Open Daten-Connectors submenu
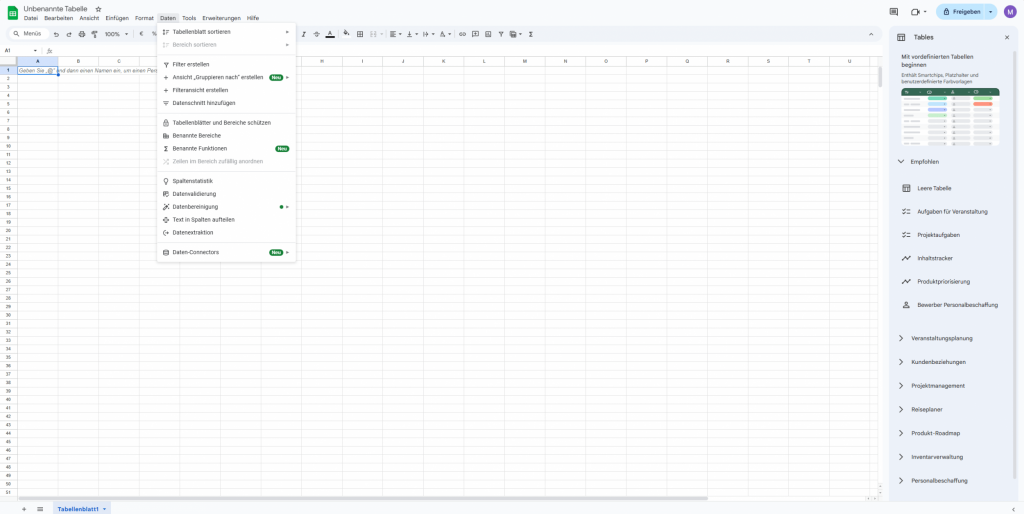The height and width of the screenshot is (514, 1024). pyautogui.click(x=226, y=252)
